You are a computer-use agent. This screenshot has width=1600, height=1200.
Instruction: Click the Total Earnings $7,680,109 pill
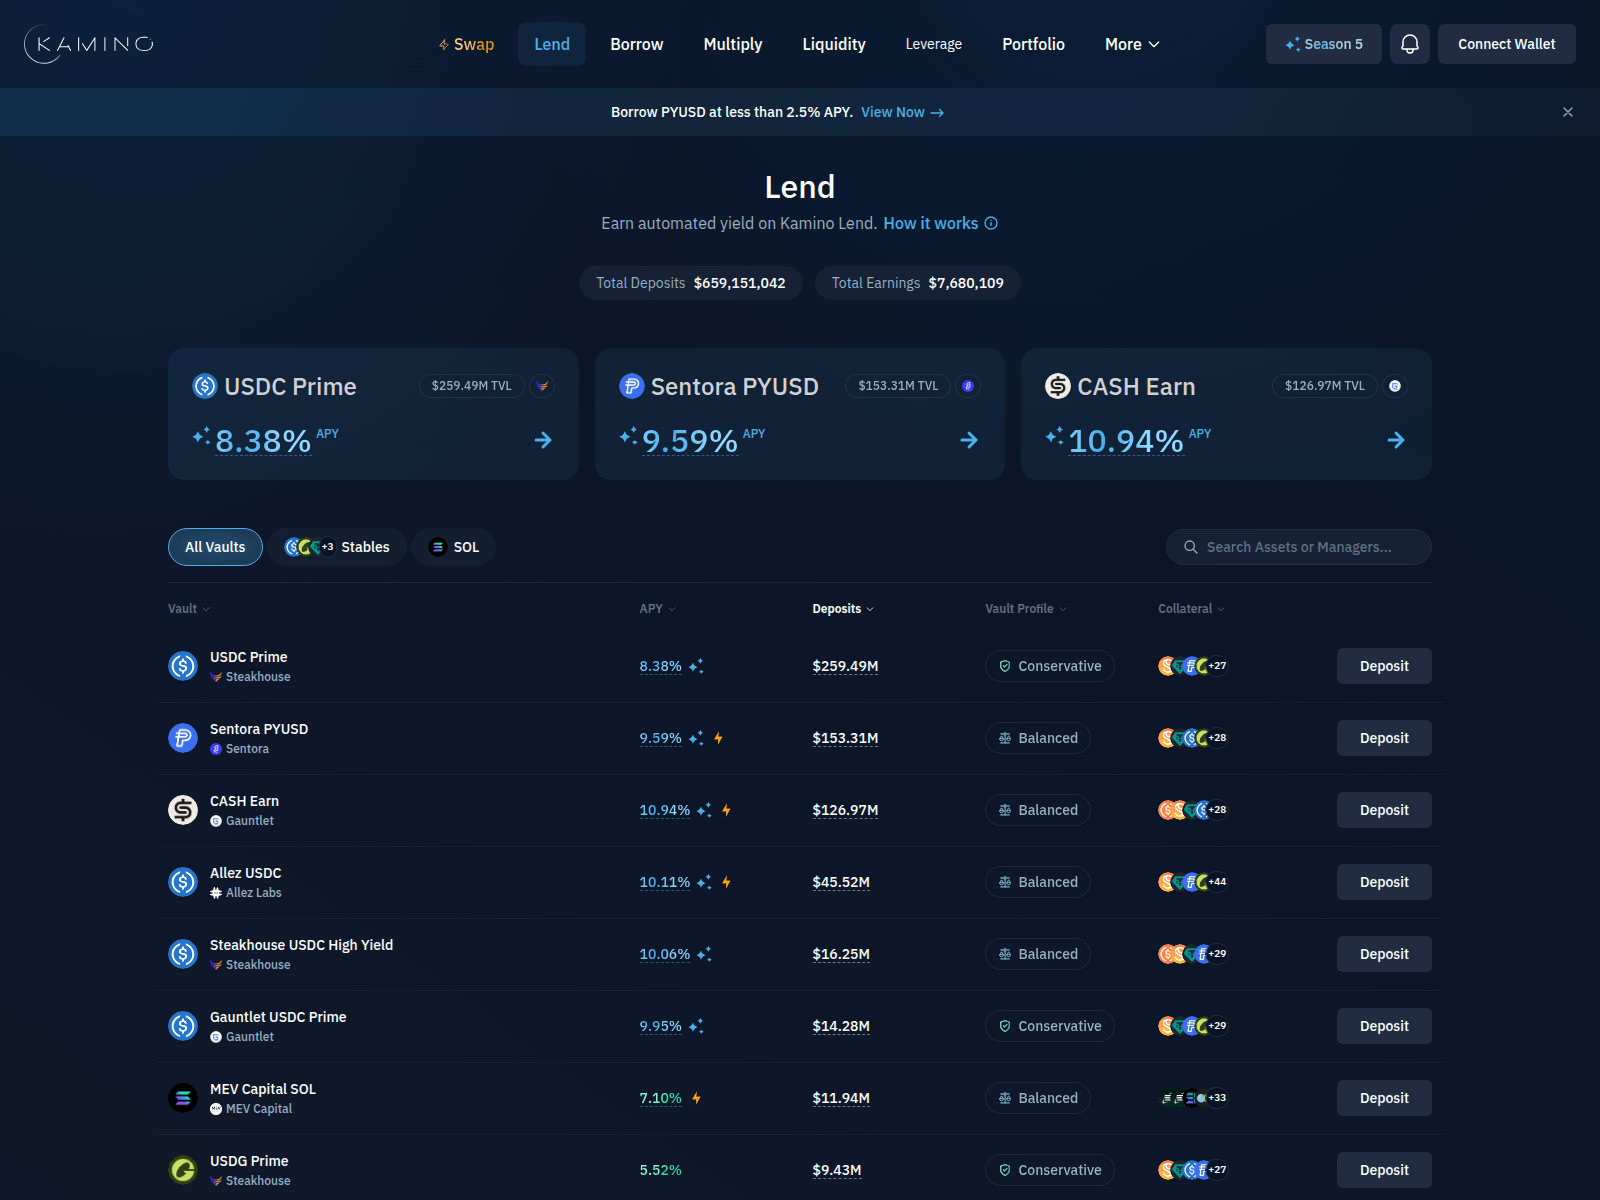tap(918, 283)
